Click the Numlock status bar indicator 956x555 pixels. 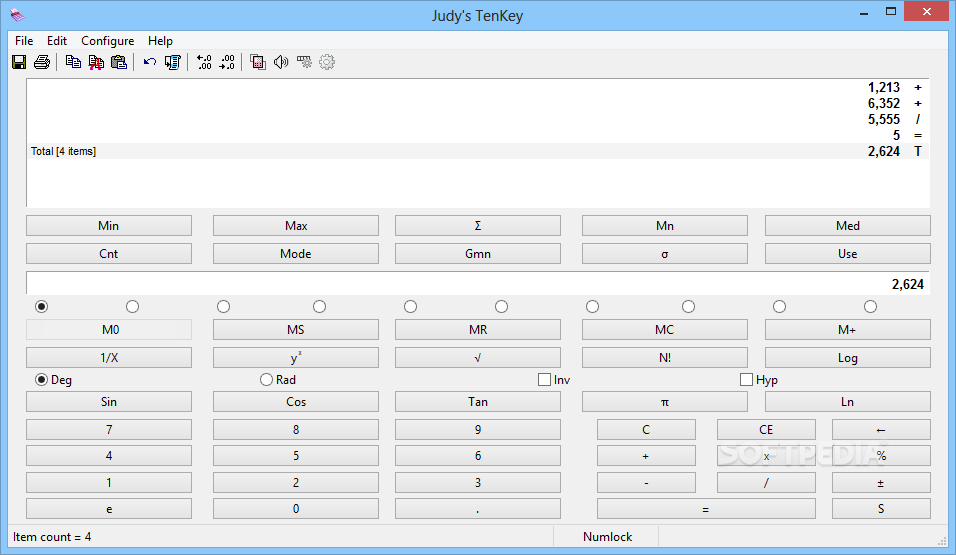click(x=607, y=537)
